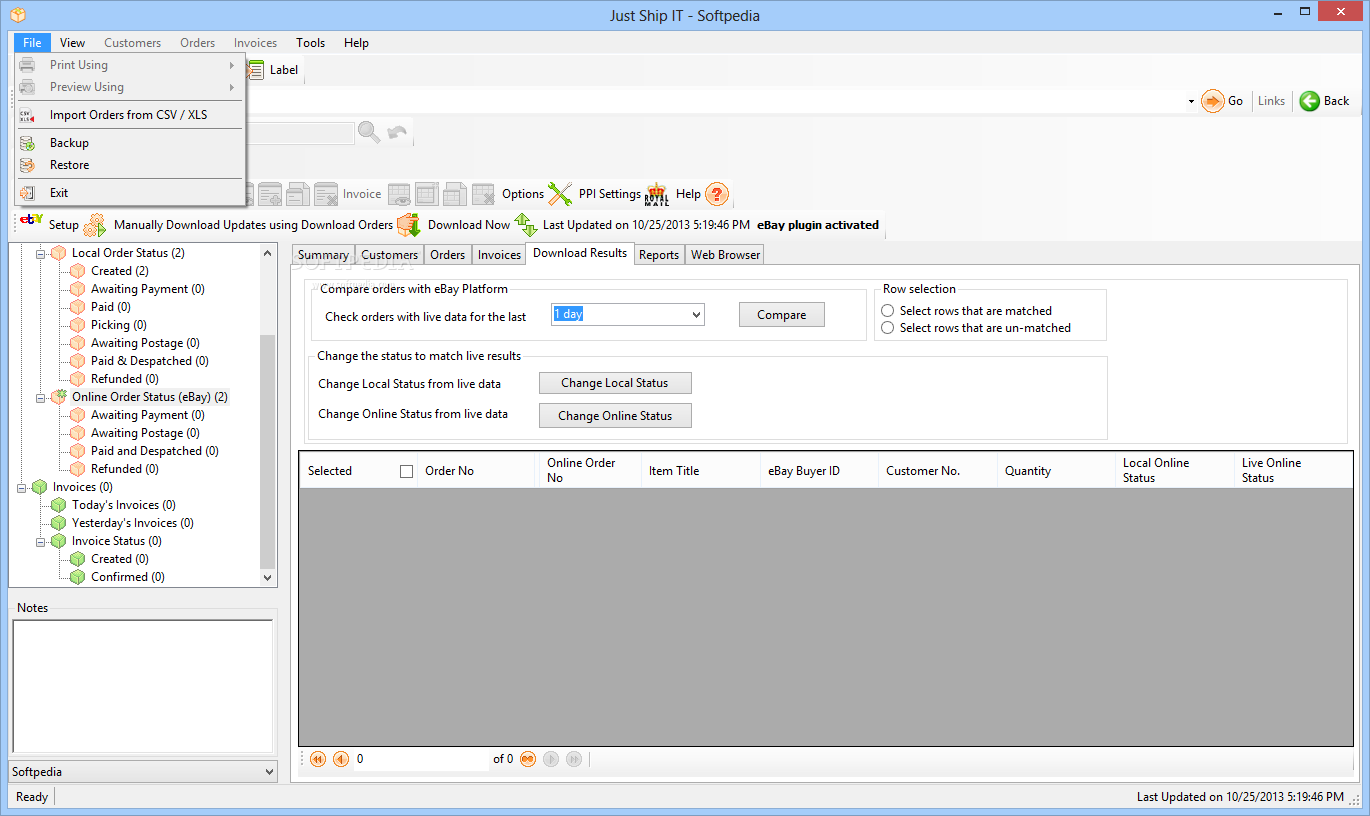Click the delete invoice icon with X
The width and height of the screenshot is (1370, 816).
coord(483,194)
